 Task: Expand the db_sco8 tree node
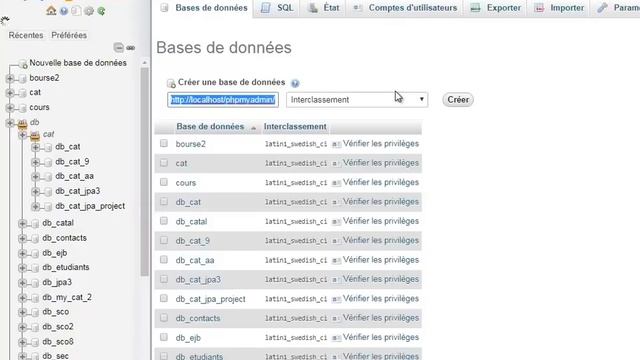coord(22,342)
